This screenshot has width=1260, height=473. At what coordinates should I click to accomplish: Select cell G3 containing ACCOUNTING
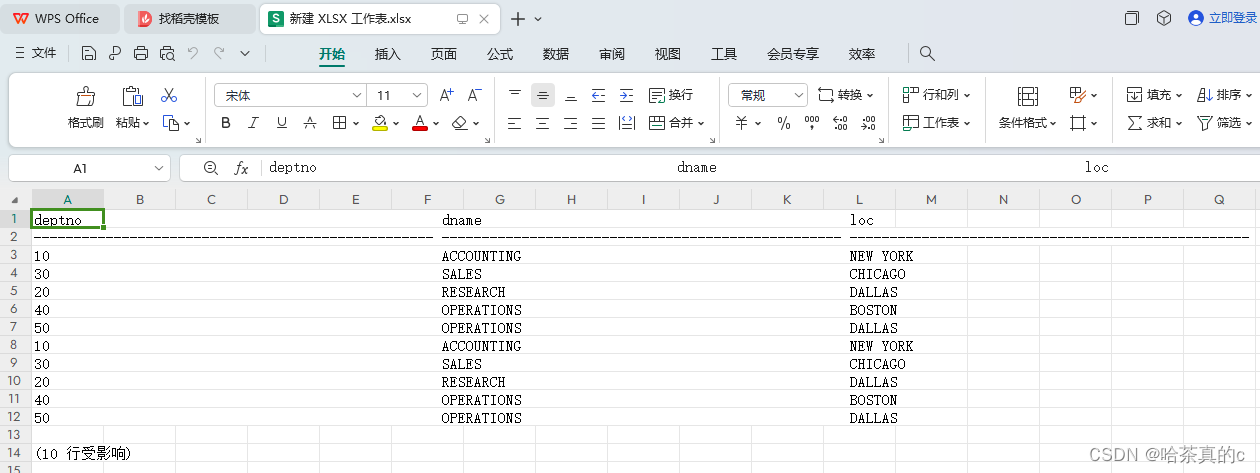tap(499, 256)
